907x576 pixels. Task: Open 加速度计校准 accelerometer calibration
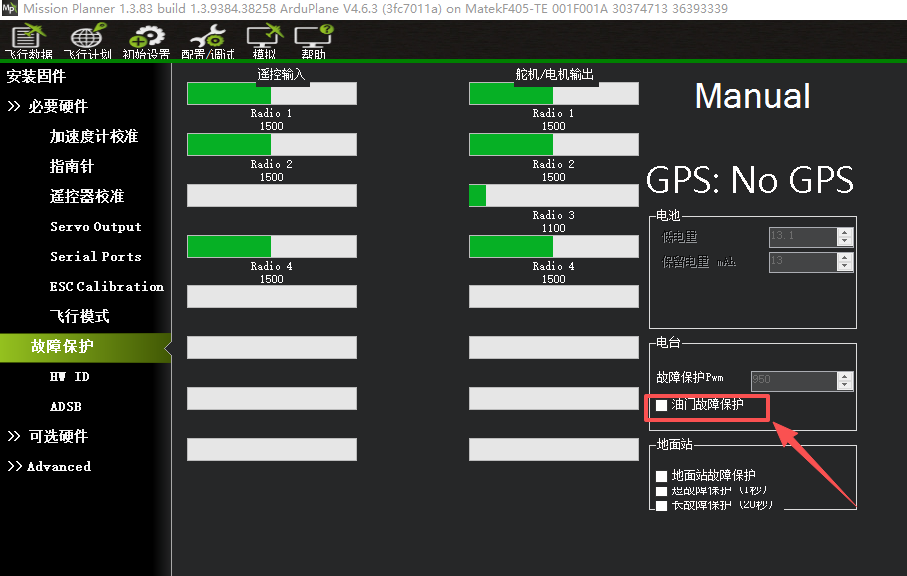(94, 136)
